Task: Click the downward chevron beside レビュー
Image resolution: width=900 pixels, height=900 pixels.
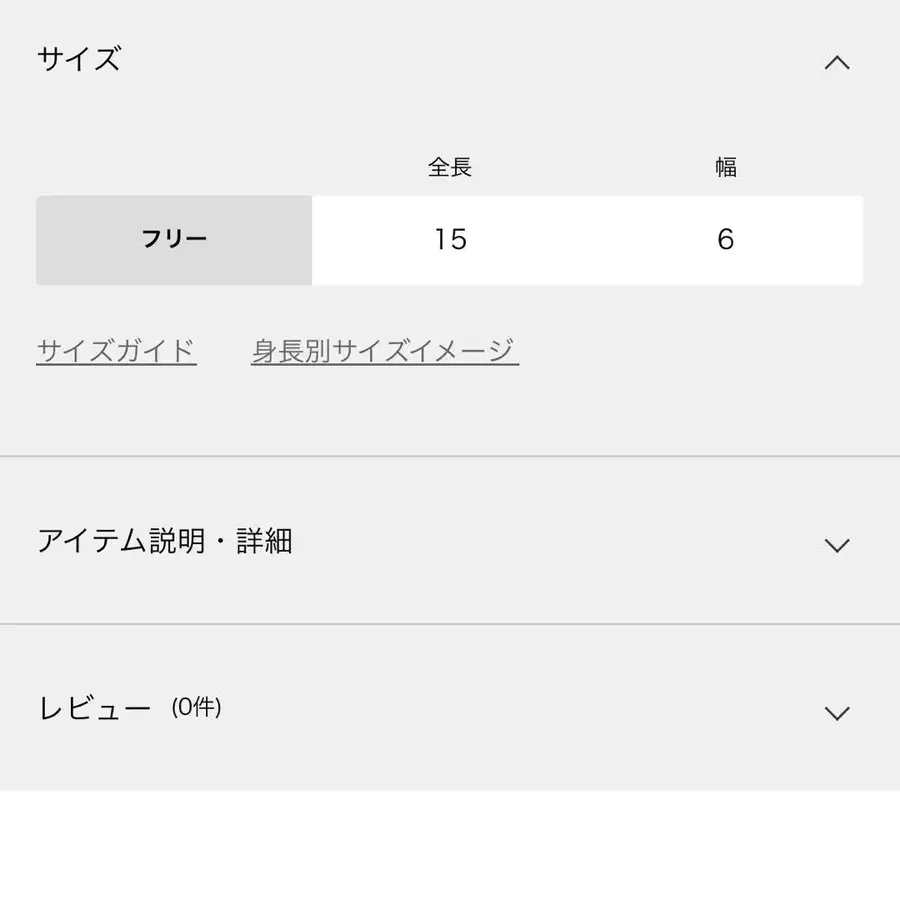Action: [838, 712]
